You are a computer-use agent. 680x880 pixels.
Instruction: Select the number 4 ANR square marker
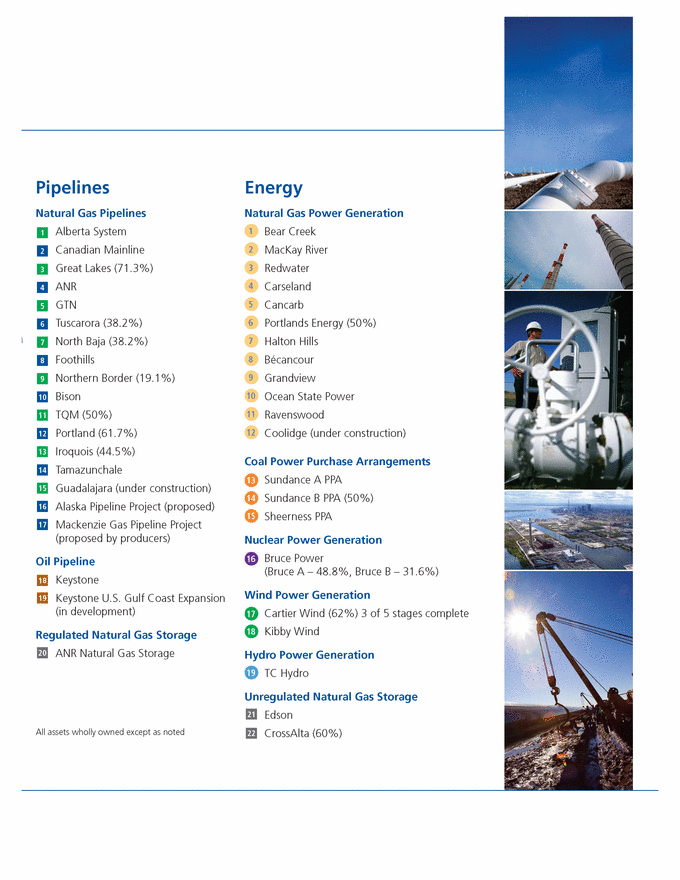click(42, 287)
